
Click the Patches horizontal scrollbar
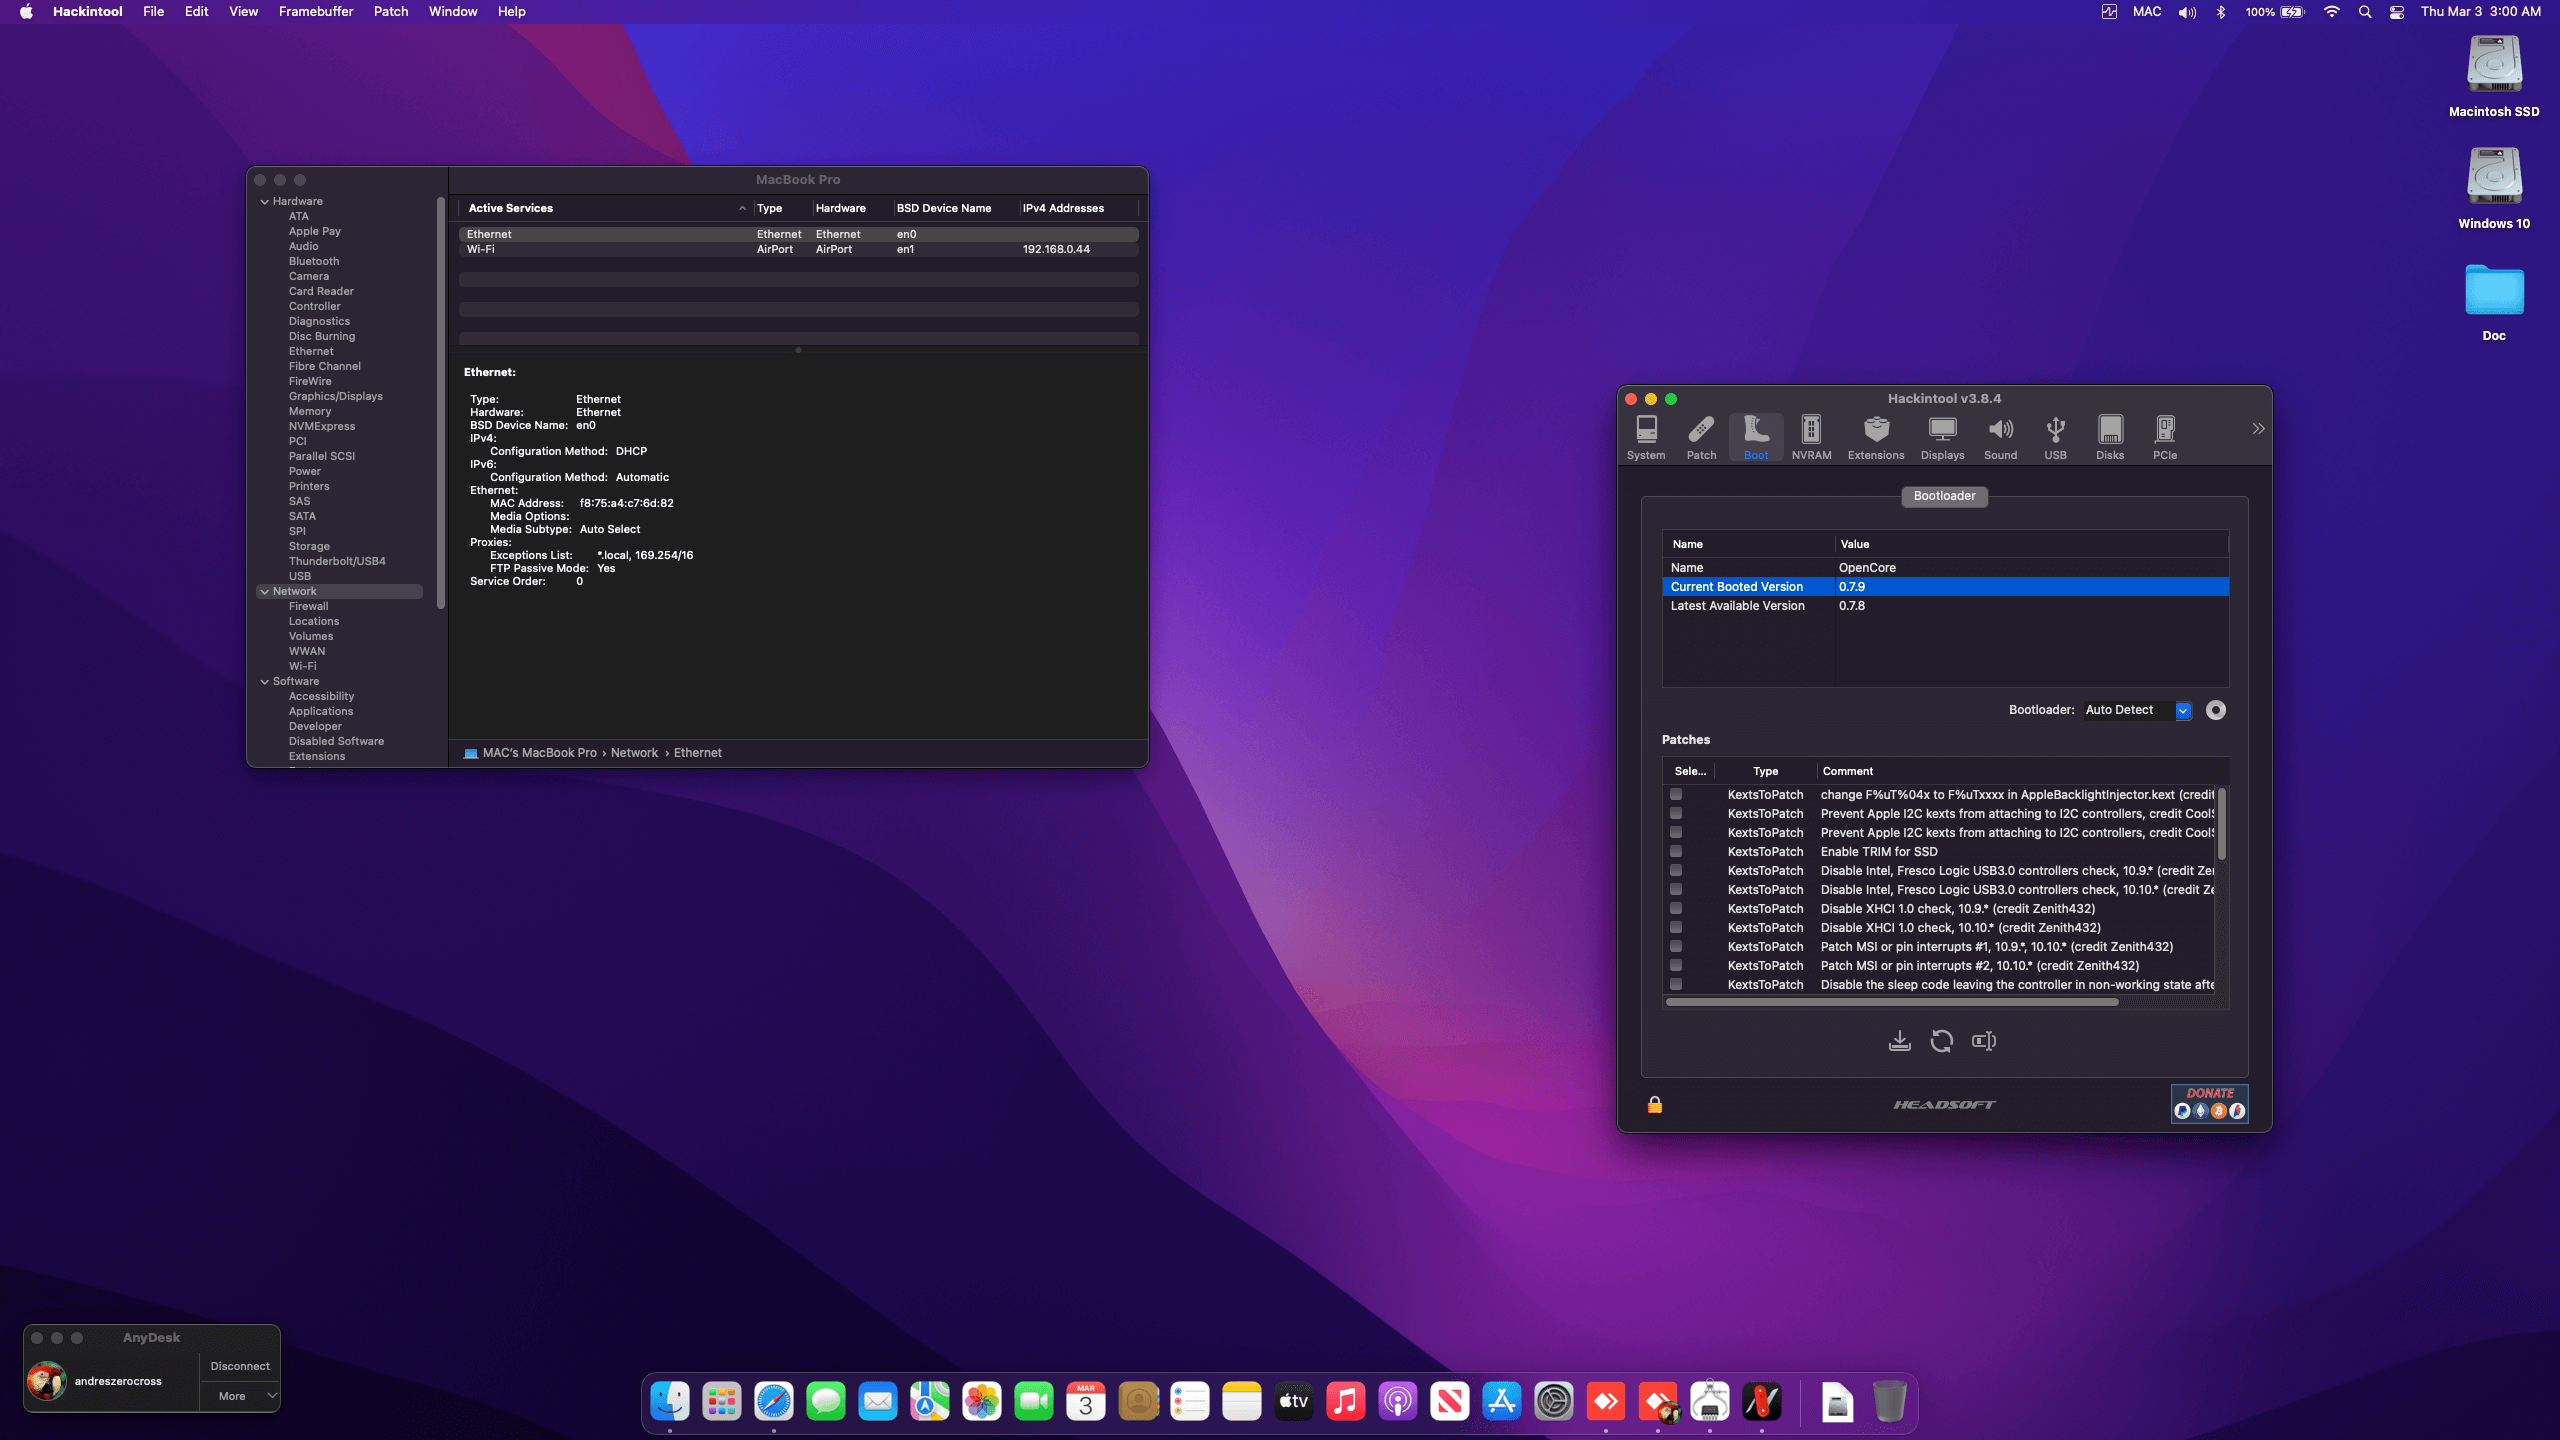(x=1892, y=1002)
